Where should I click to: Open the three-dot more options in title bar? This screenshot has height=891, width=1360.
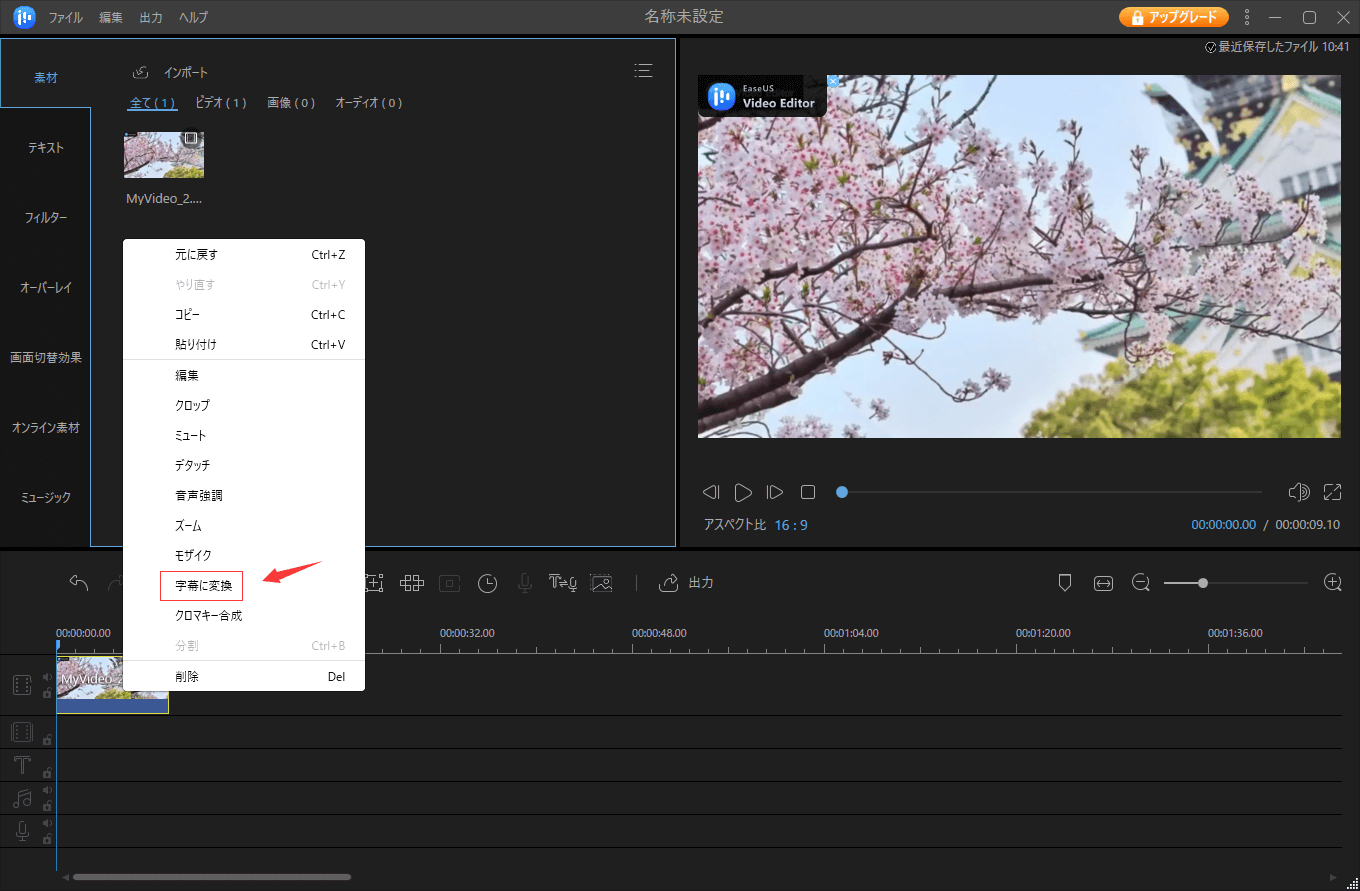(1246, 17)
